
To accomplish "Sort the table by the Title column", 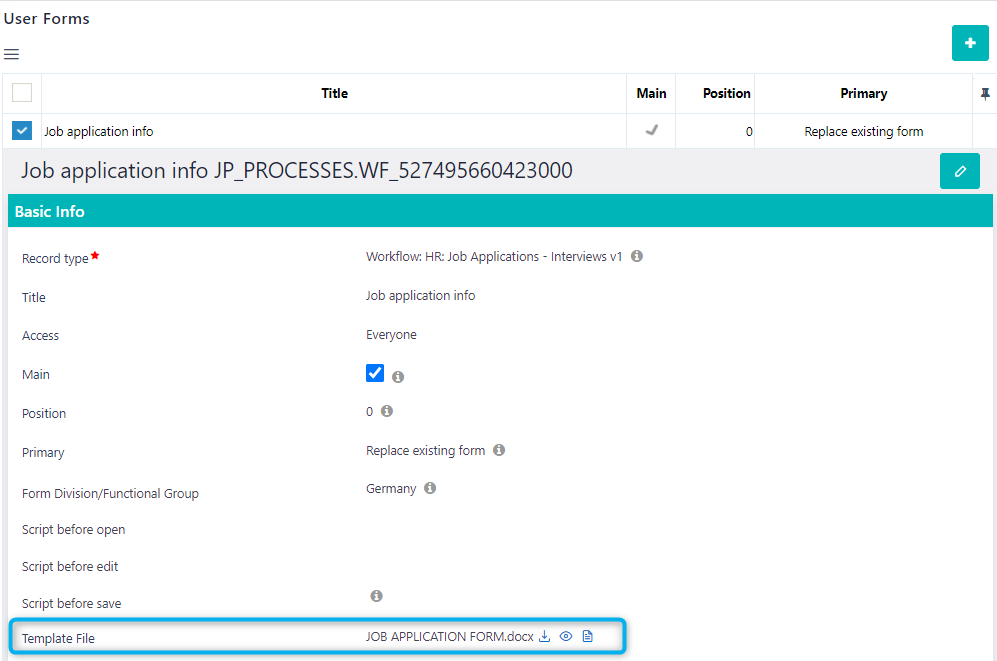I will pos(334,93).
